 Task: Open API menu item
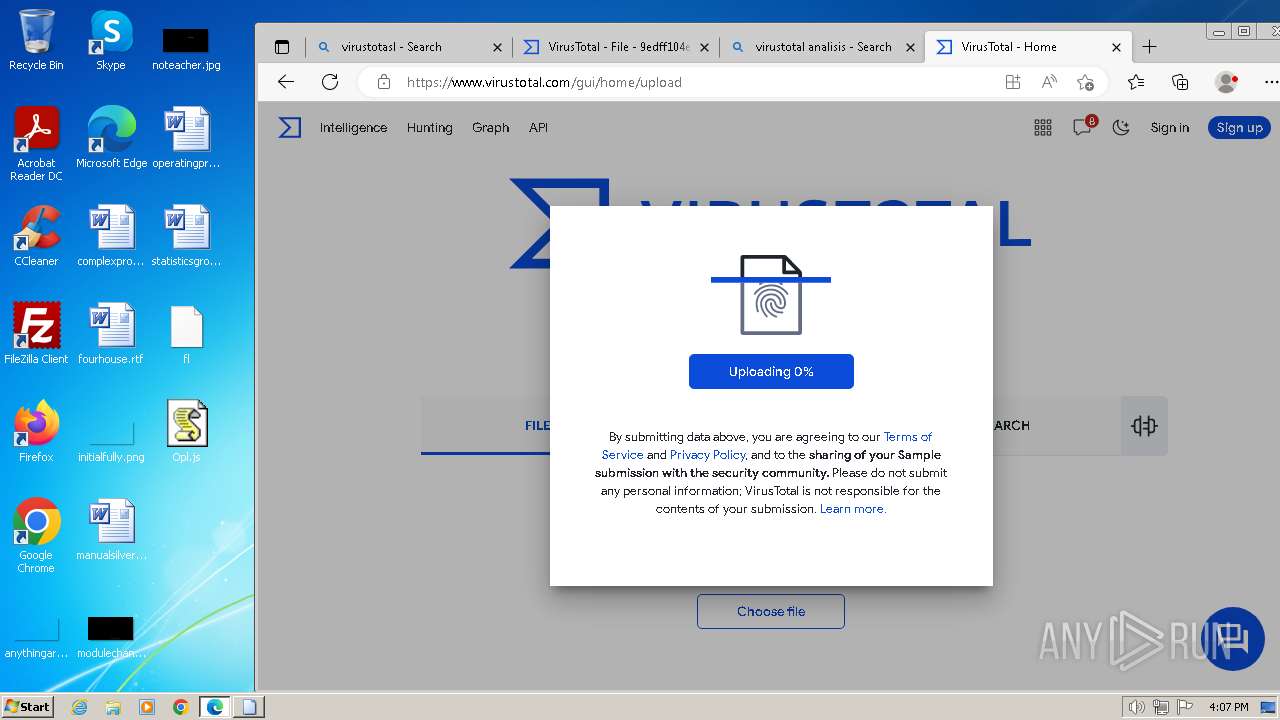pyautogui.click(x=538, y=127)
